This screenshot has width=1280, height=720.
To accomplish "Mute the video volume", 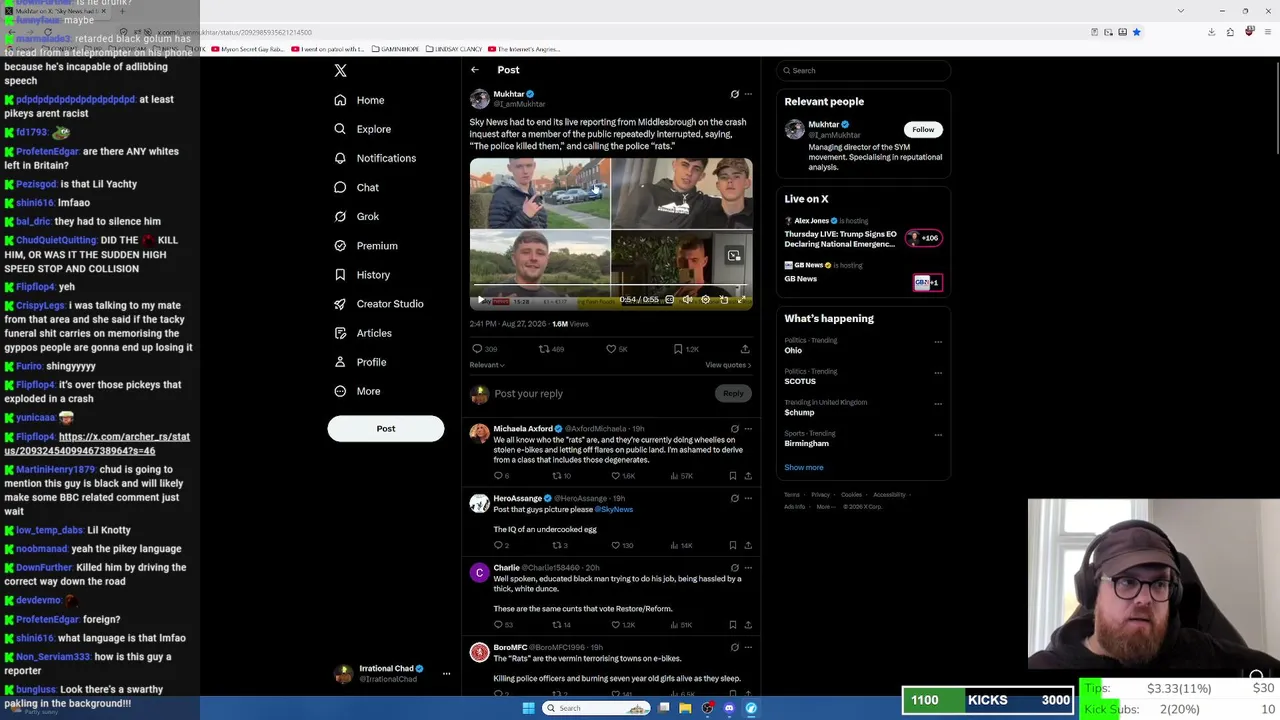I will click(687, 300).
